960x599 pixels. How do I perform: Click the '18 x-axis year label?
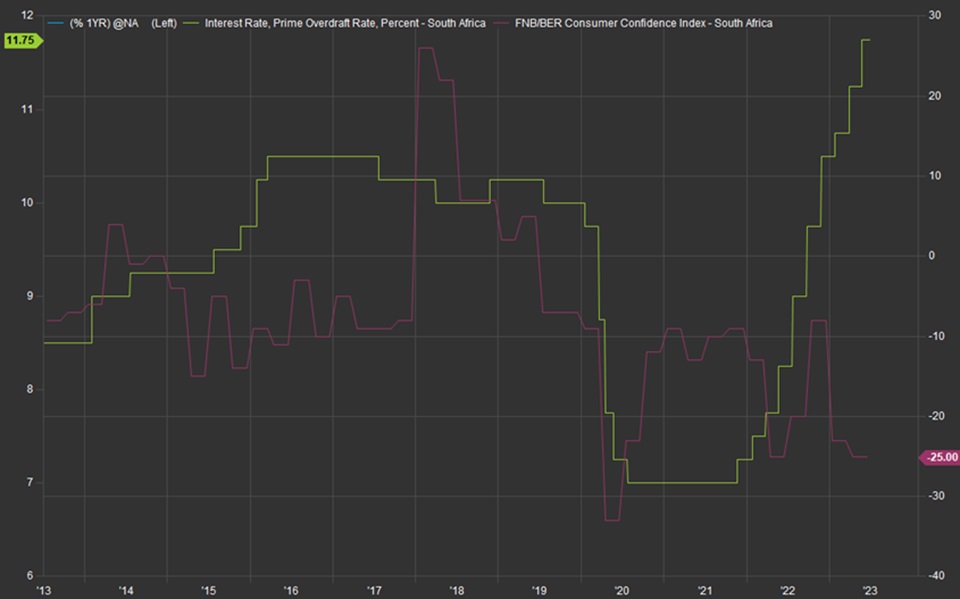pos(455,590)
